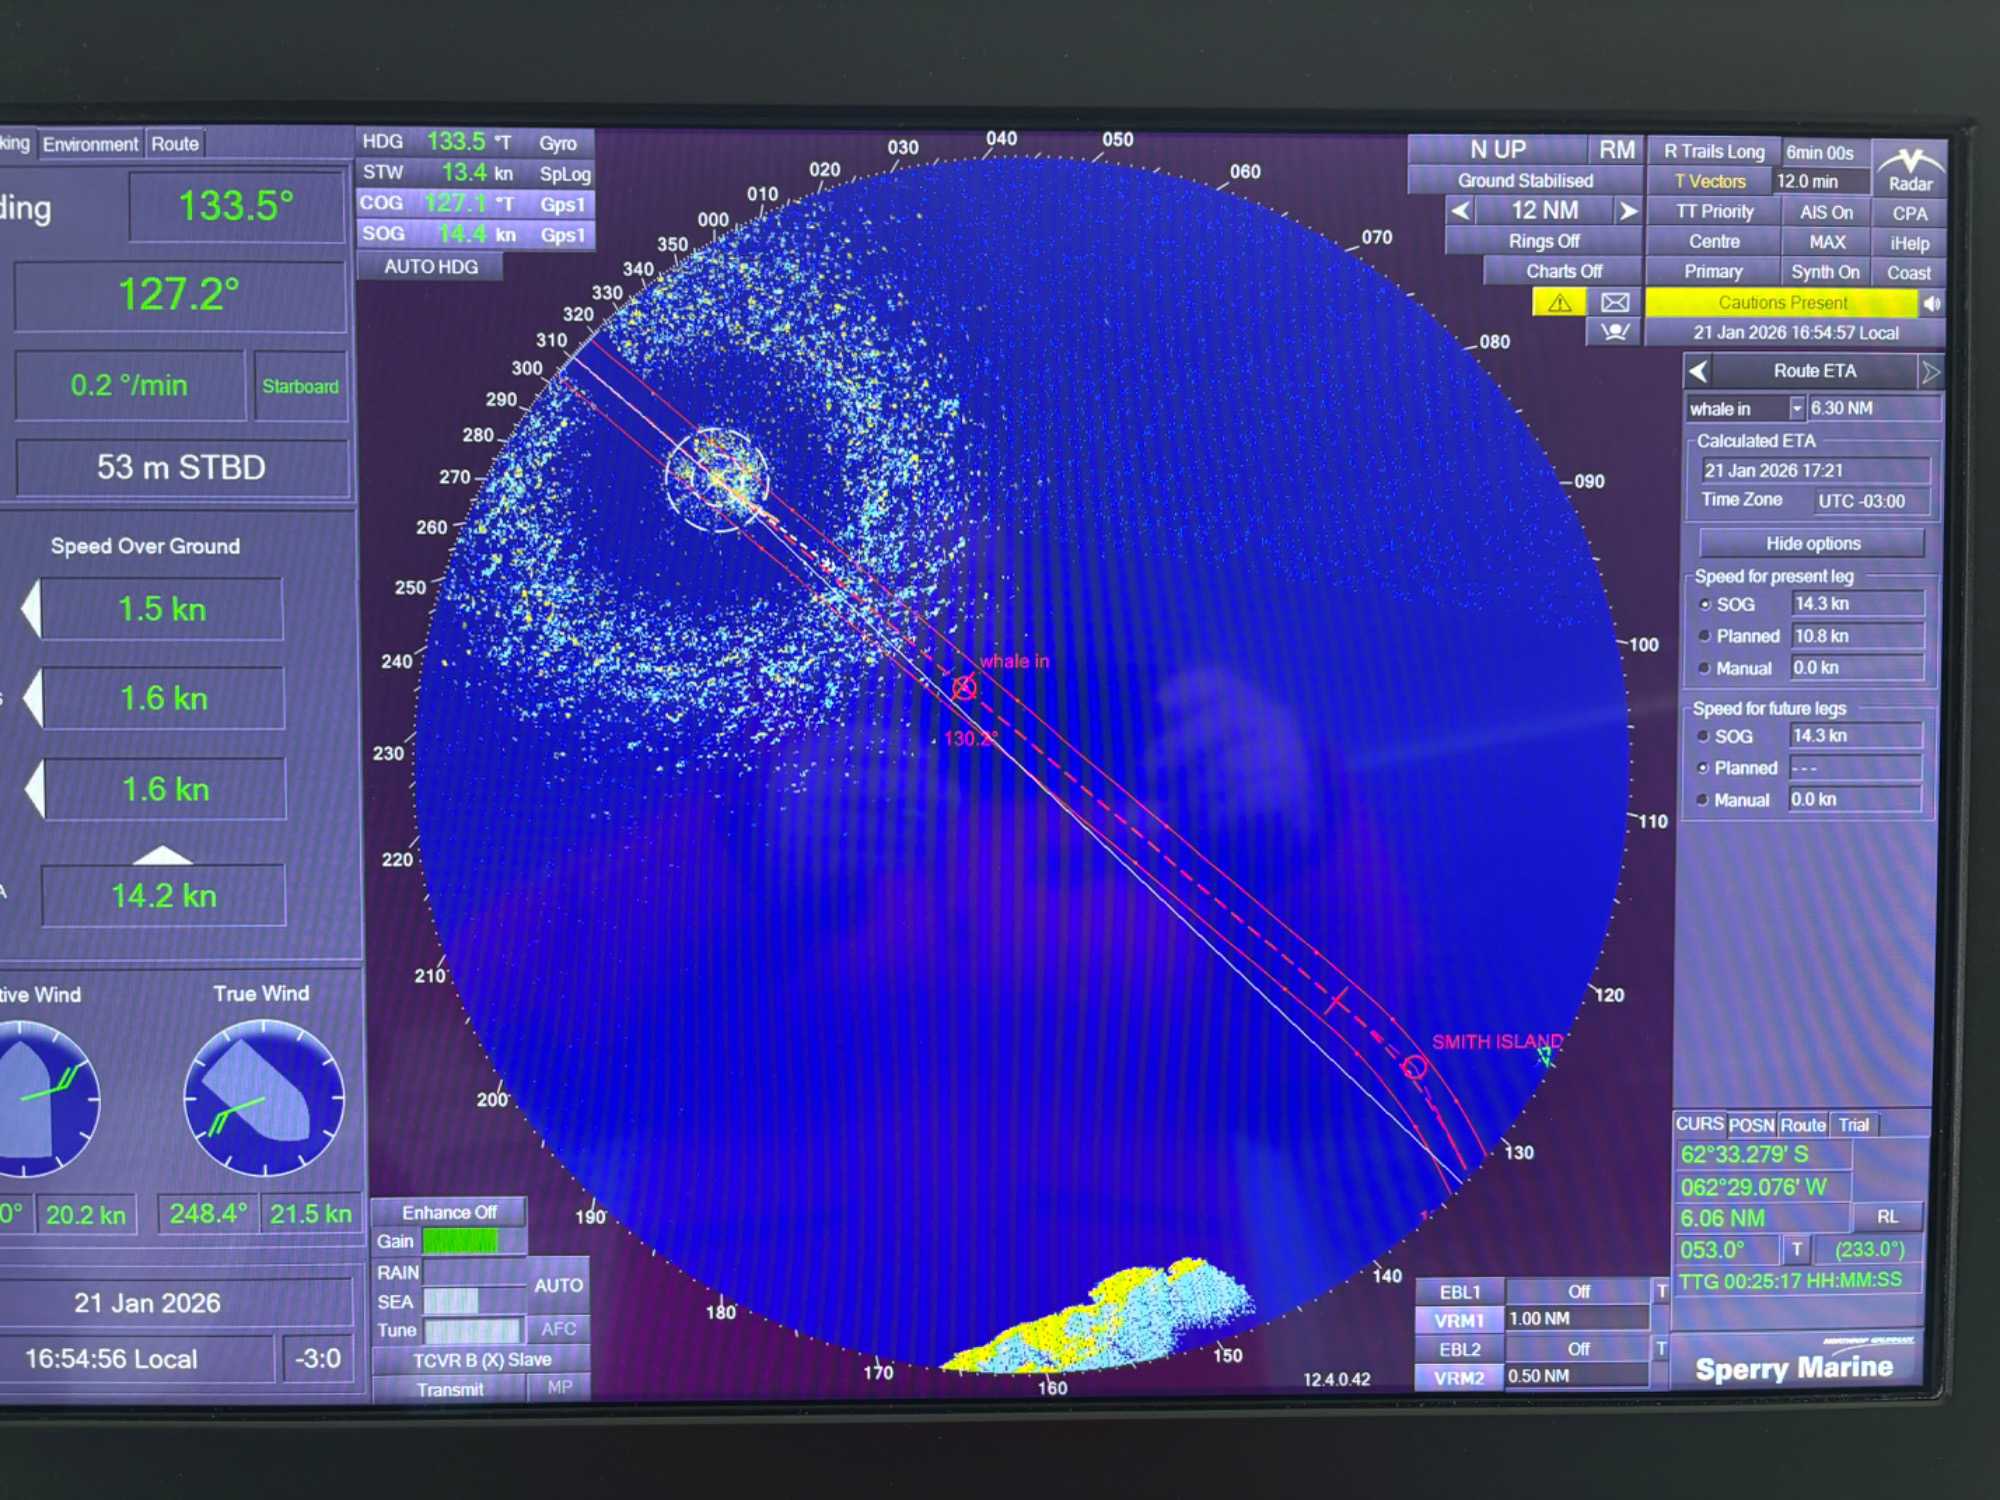The width and height of the screenshot is (2000, 1500).
Task: Toggle the Rings Off button
Action: point(1543,241)
